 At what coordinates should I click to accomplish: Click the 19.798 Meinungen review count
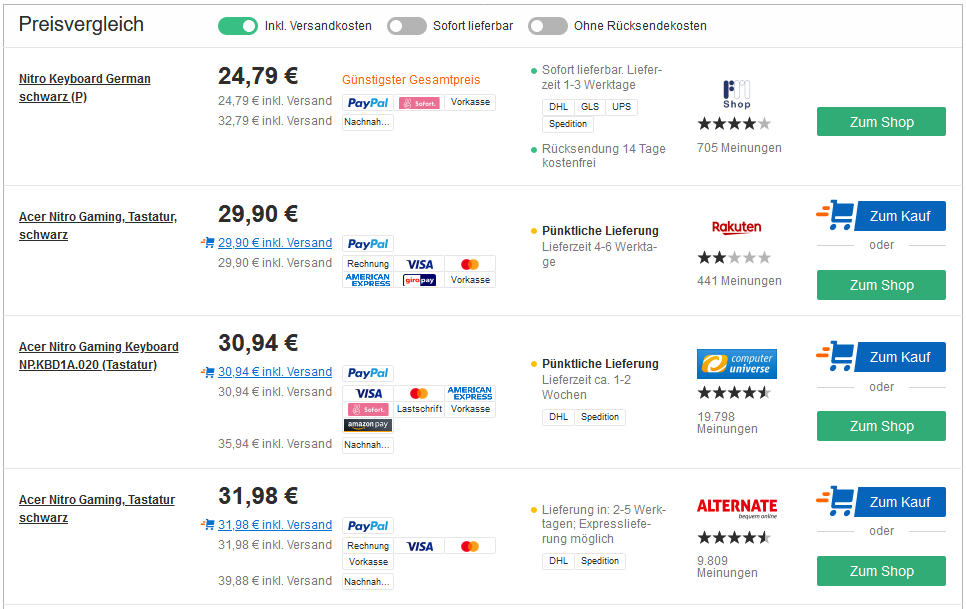(x=727, y=422)
